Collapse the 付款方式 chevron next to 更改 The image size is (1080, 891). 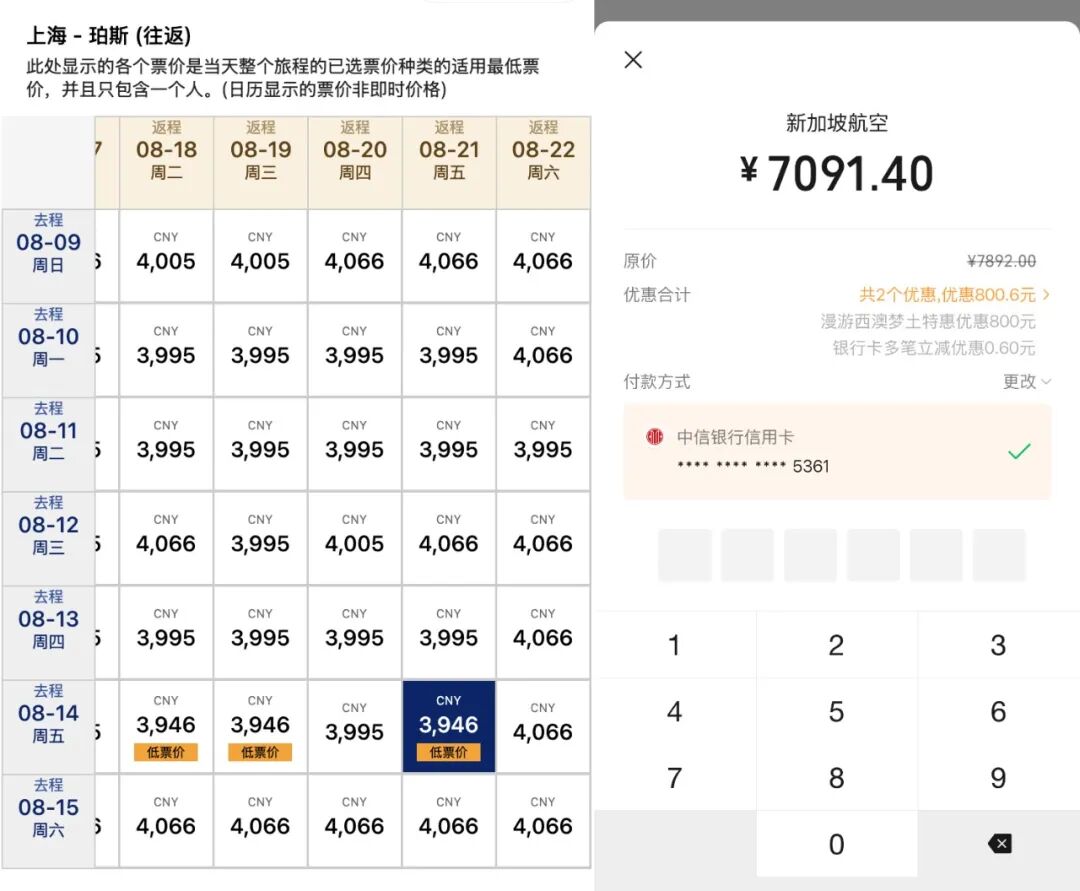1048,382
